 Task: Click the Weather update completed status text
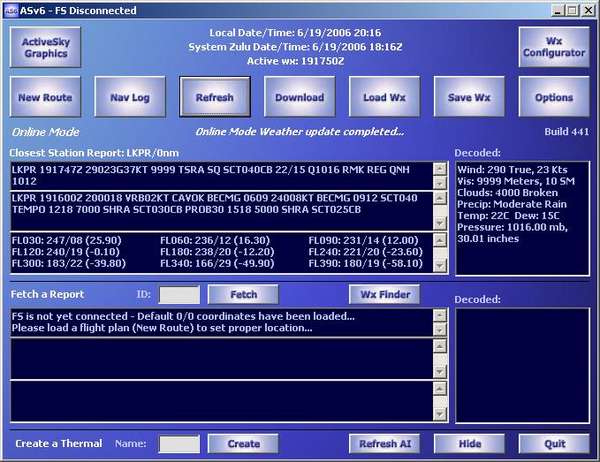(300, 132)
